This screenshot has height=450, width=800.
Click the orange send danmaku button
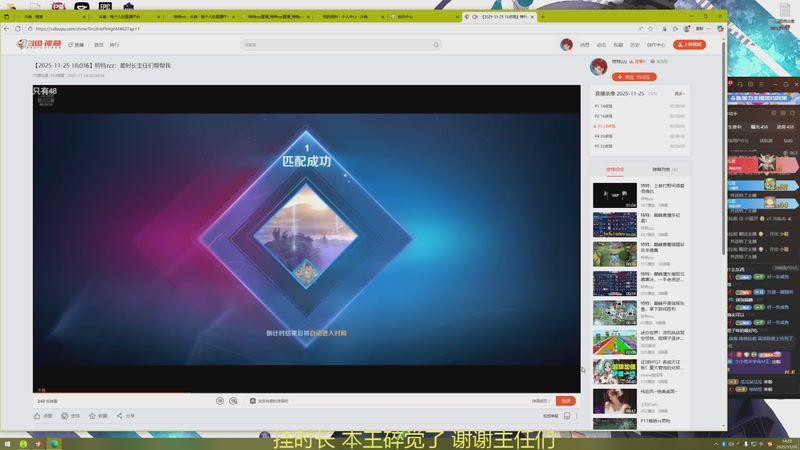pos(566,401)
